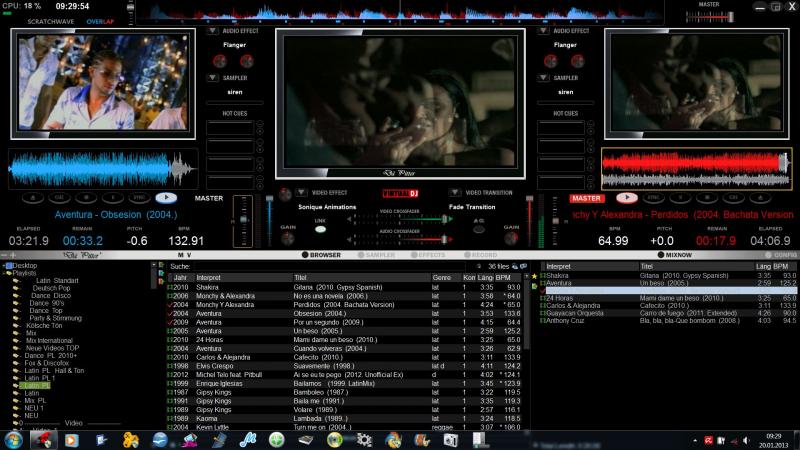Click the Fade Transition label
Screen dimensions: 800x450
[x=472, y=207]
